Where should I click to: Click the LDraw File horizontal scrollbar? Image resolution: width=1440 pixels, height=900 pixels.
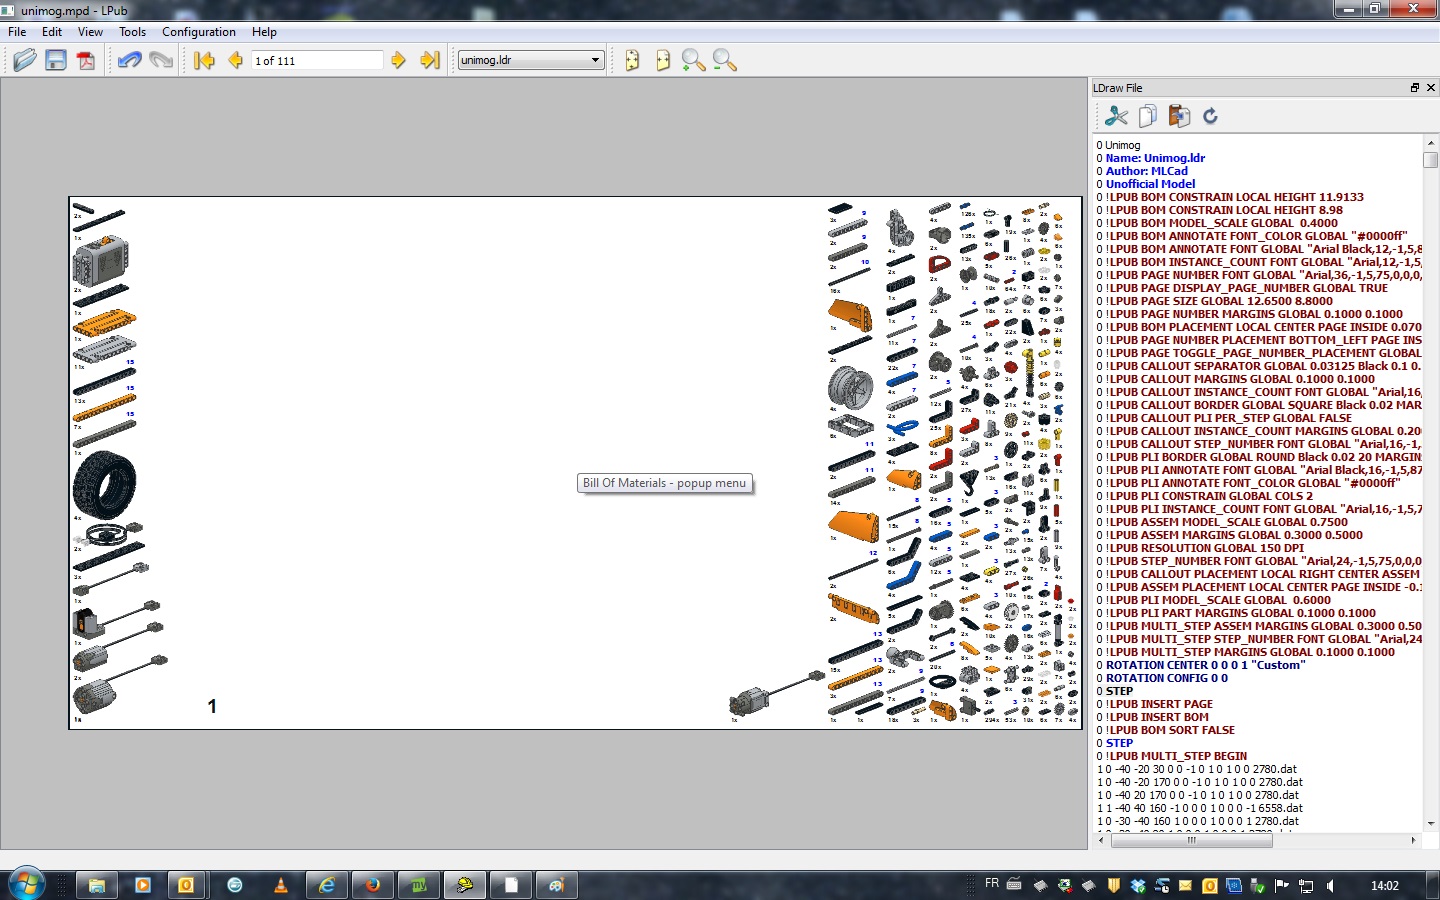1190,840
